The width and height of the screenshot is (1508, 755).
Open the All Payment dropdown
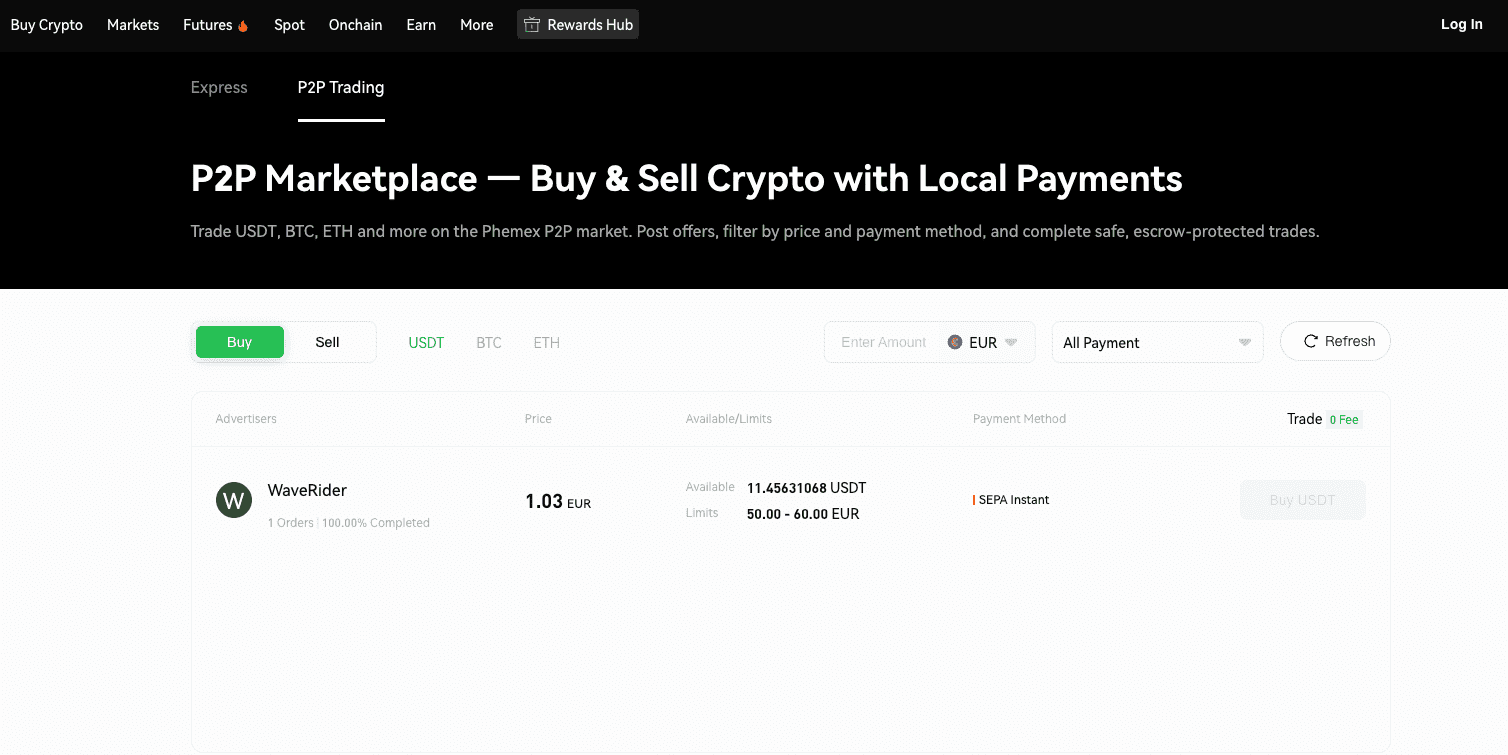coord(1157,342)
